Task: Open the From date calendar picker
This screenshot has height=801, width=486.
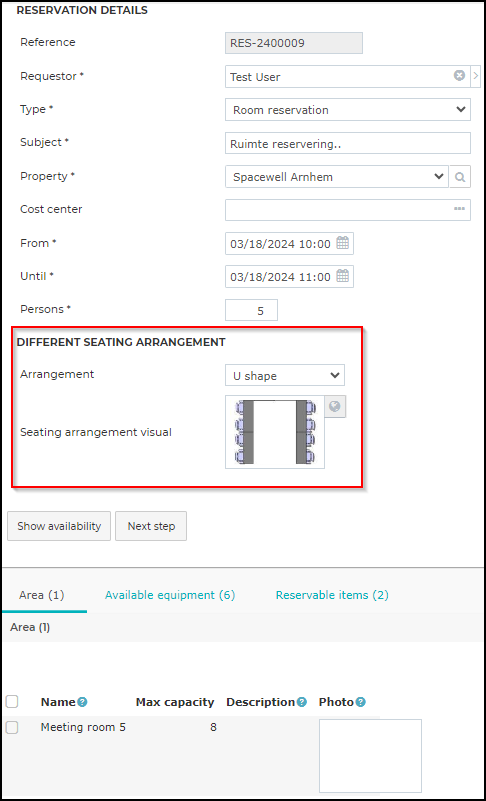Action: tap(342, 243)
